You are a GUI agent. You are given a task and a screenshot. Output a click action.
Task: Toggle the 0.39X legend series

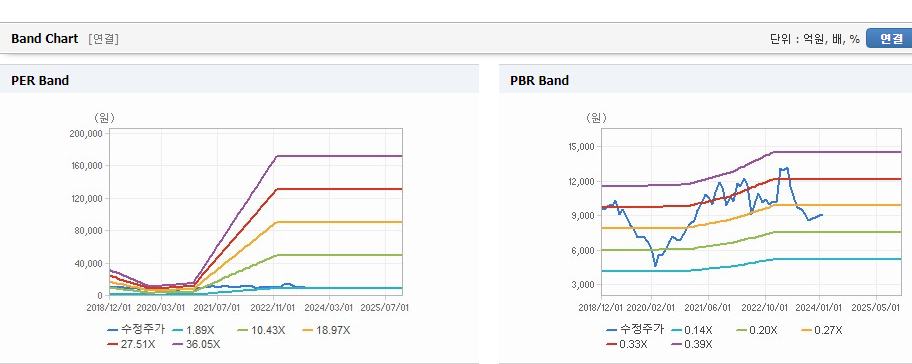pyautogui.click(x=692, y=344)
